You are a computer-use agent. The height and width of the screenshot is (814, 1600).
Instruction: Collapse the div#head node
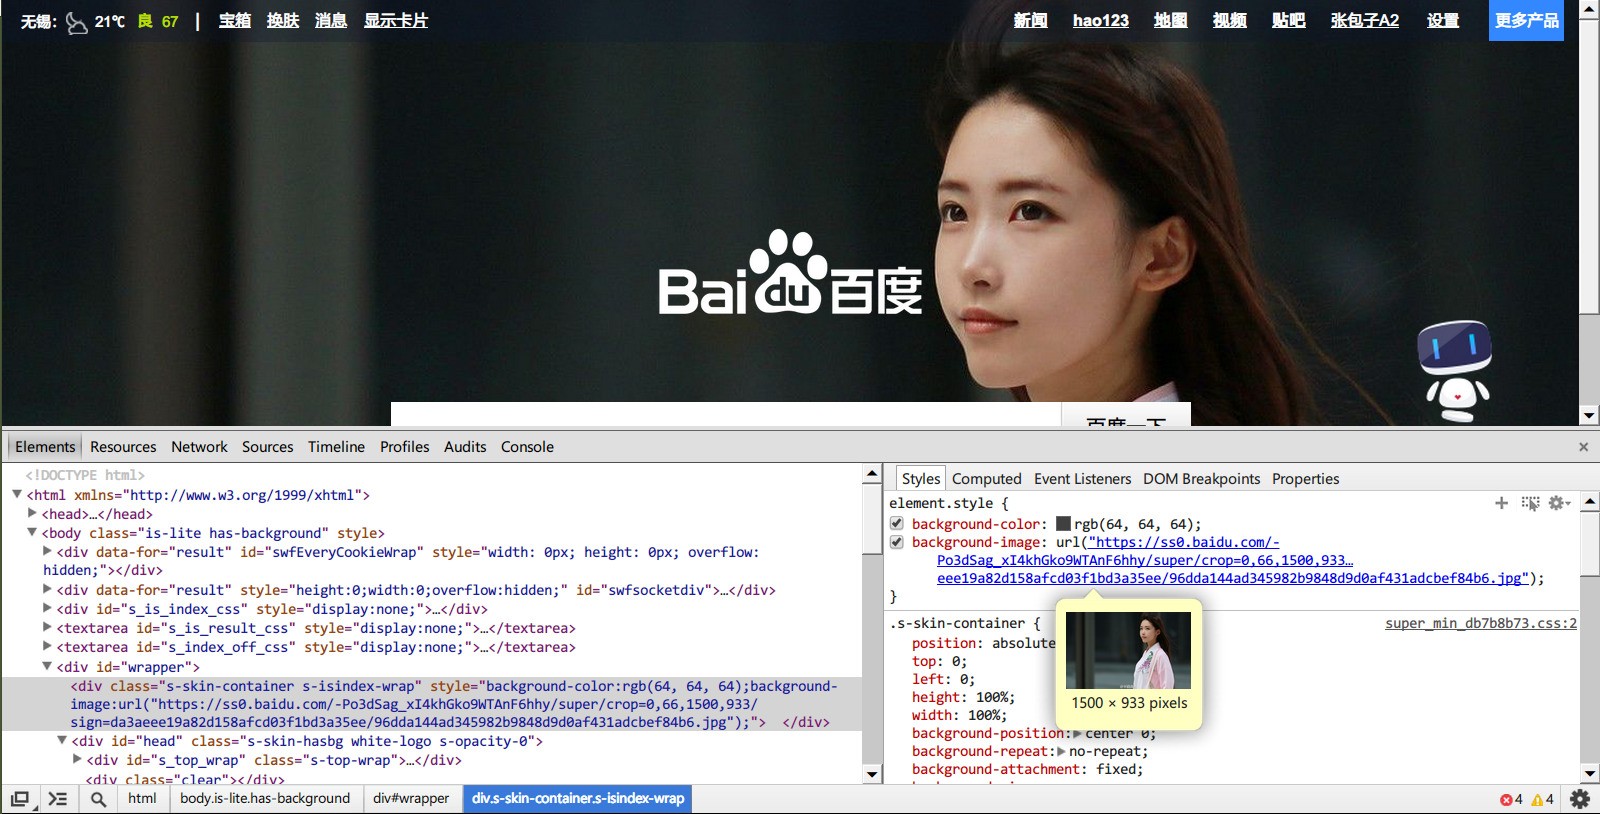(x=62, y=741)
